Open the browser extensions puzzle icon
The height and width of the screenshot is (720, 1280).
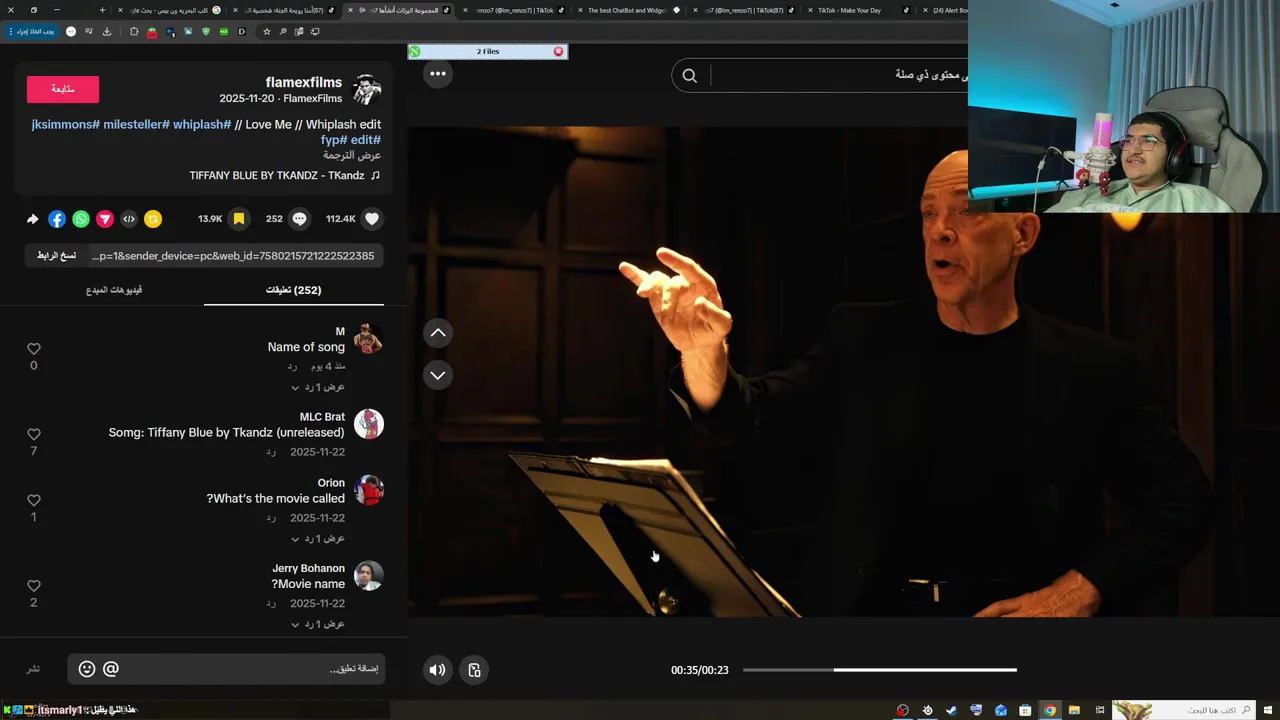click(x=134, y=31)
